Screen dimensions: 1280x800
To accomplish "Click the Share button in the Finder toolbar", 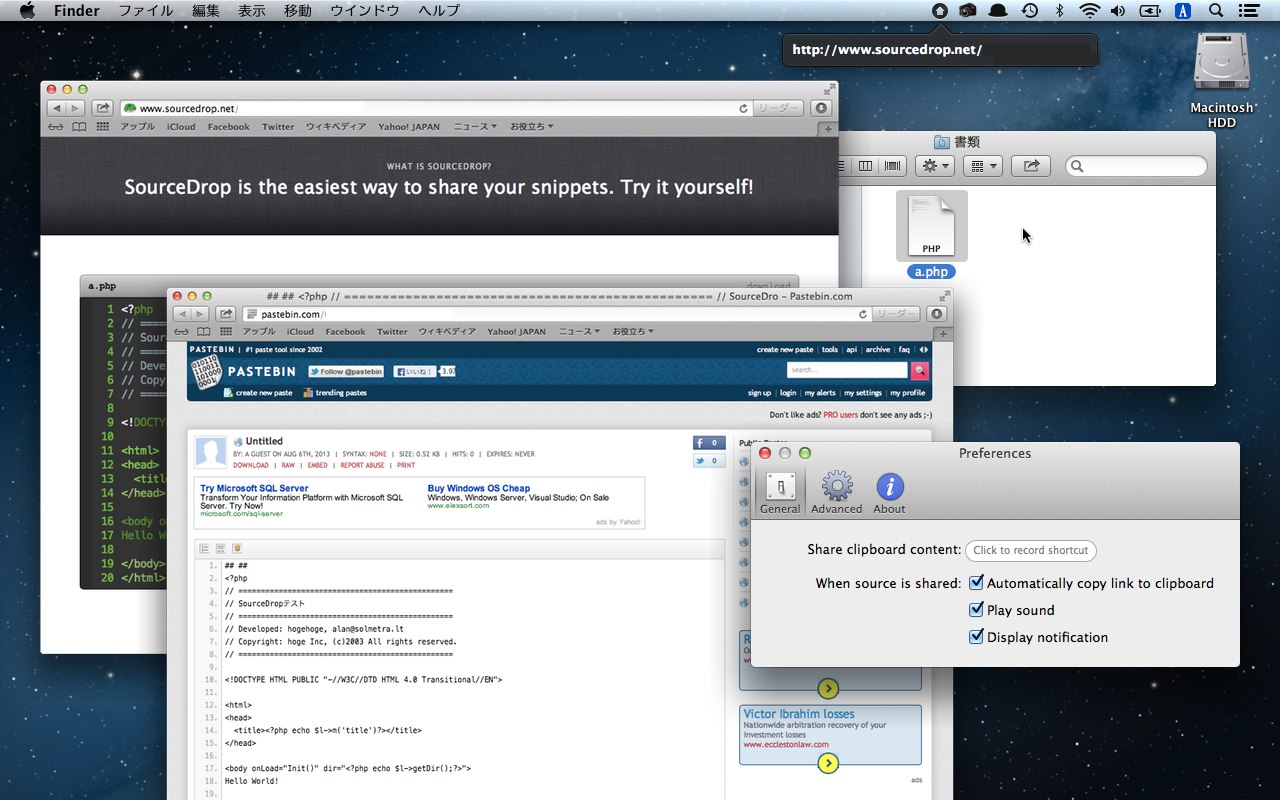I will coord(1032,166).
